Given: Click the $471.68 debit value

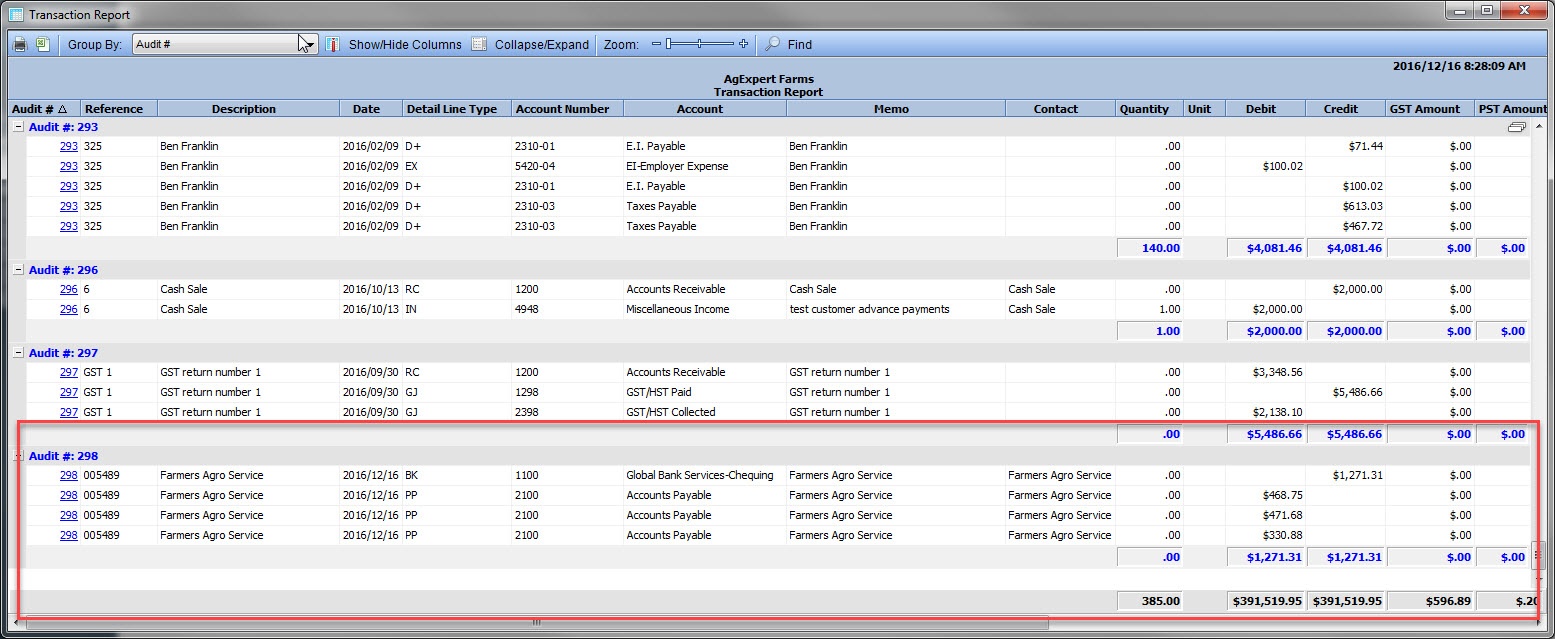Looking at the screenshot, I should [1283, 515].
